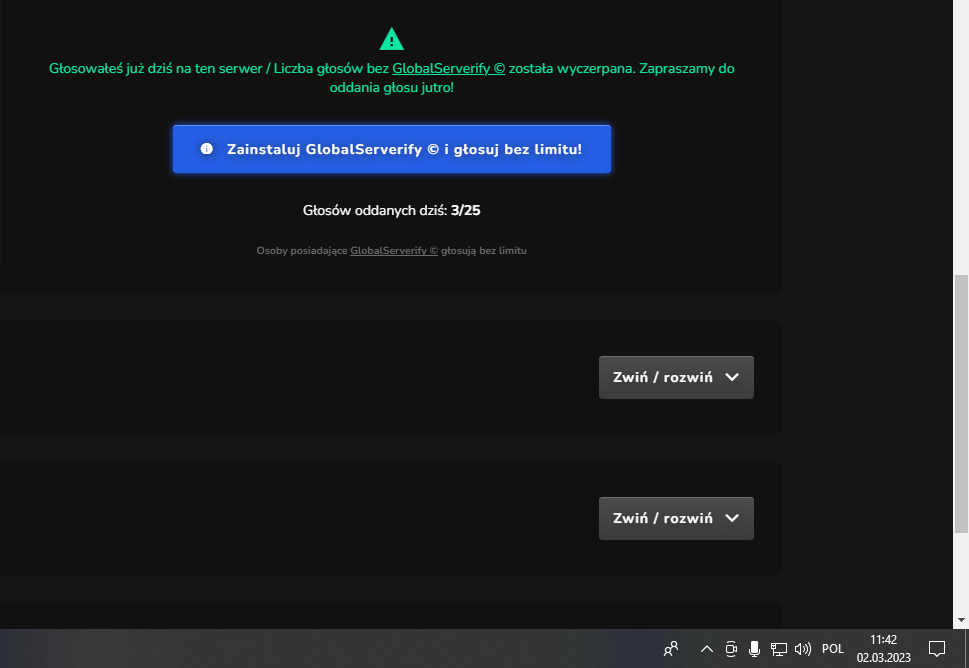The image size is (969, 668).
Task: Collapse first section with Zwiń / rozwiń
Action: 676,378
